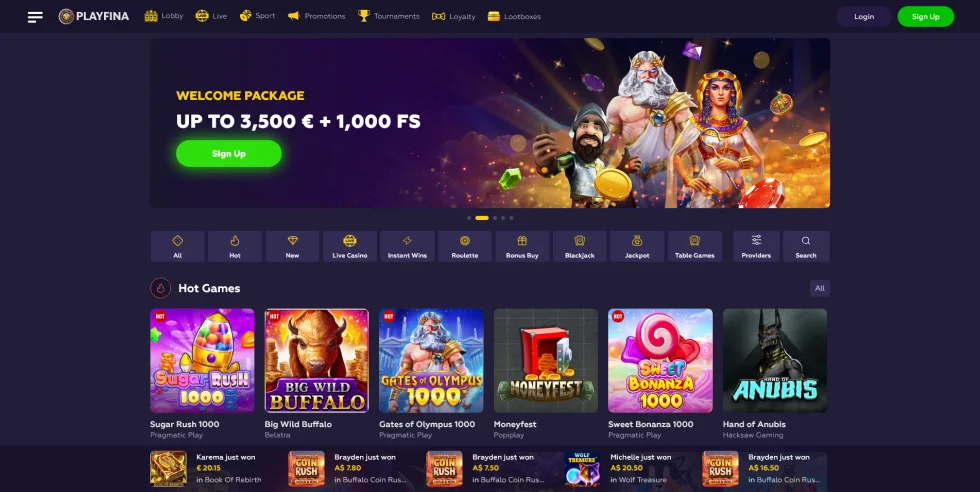The height and width of the screenshot is (492, 980).
Task: Go to the Tournaments nav item
Action: [x=389, y=16]
